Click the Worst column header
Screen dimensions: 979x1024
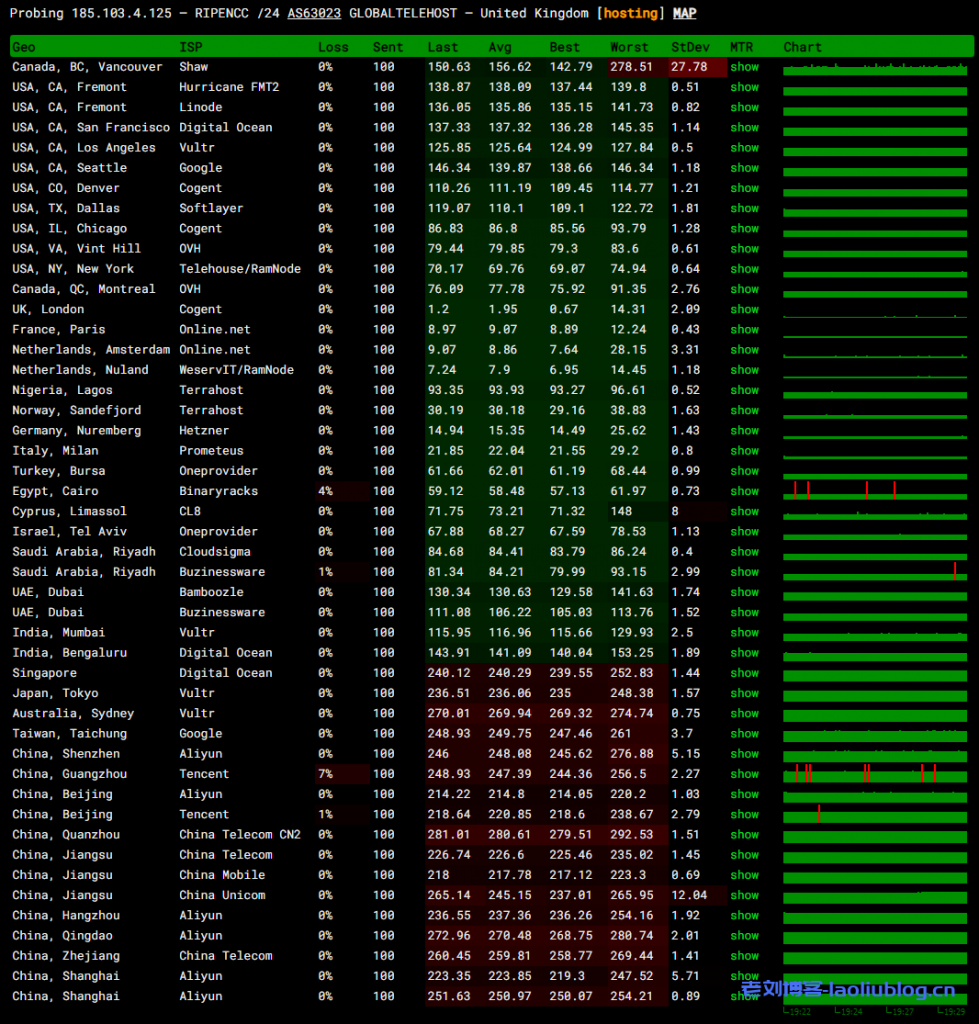pyautogui.click(x=628, y=47)
